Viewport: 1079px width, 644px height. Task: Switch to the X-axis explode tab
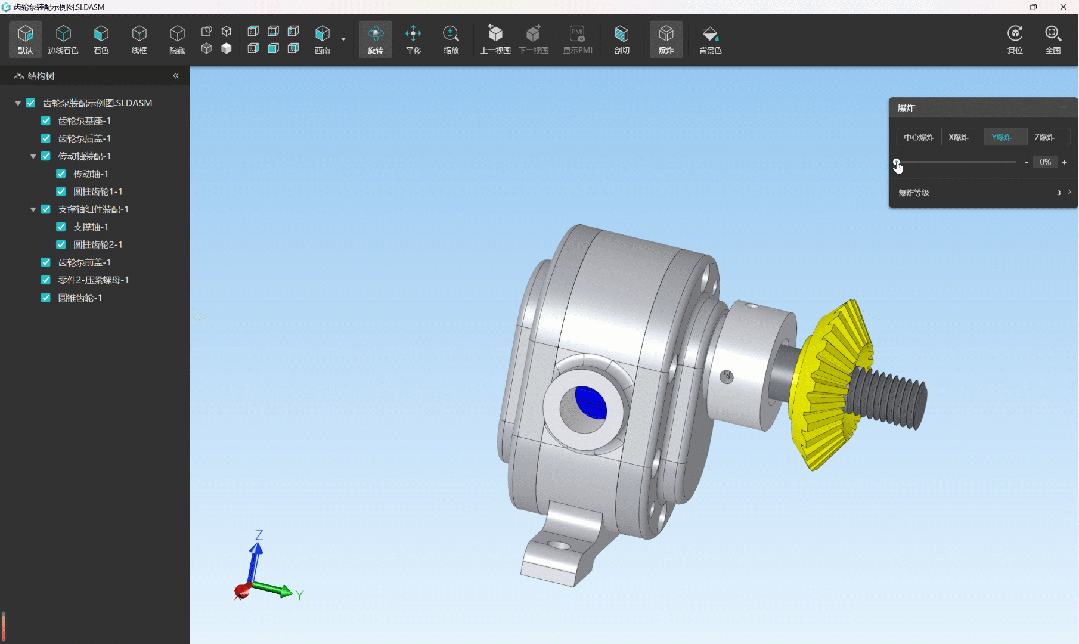click(x=961, y=137)
